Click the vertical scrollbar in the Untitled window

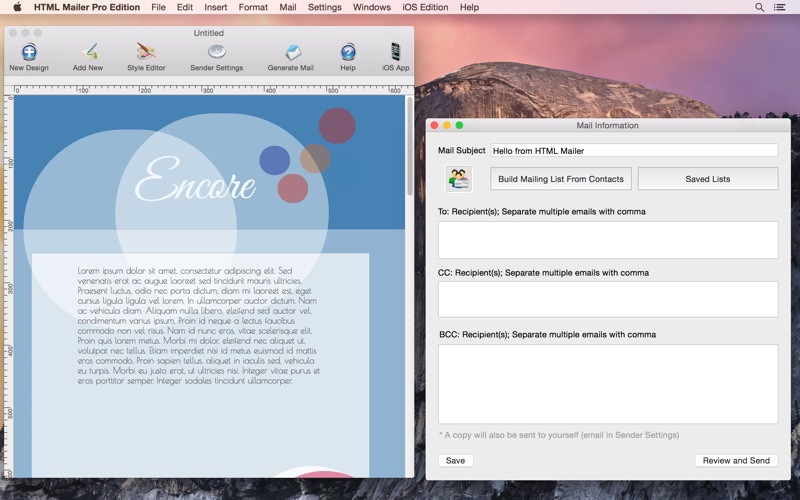410,145
